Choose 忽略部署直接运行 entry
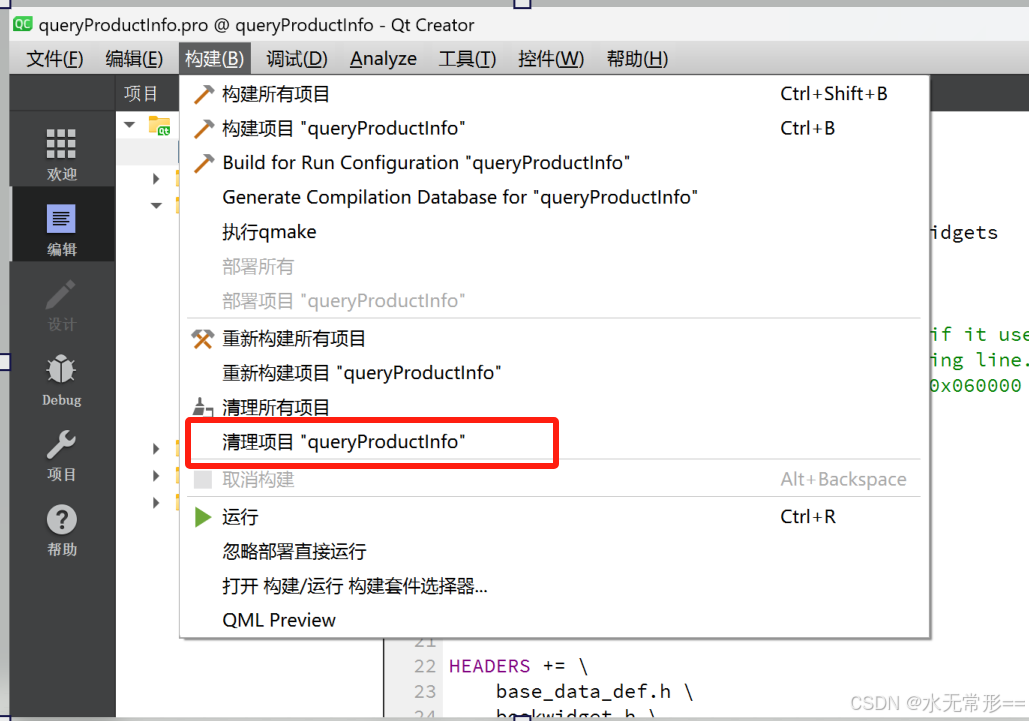Viewport: 1029px width, 721px height. pos(554,552)
